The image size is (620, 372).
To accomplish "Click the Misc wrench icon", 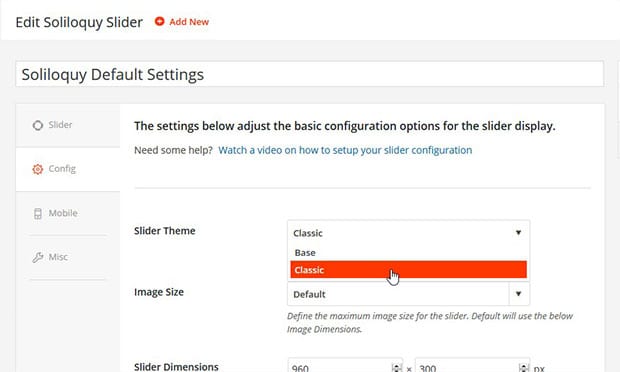I will tap(38, 257).
